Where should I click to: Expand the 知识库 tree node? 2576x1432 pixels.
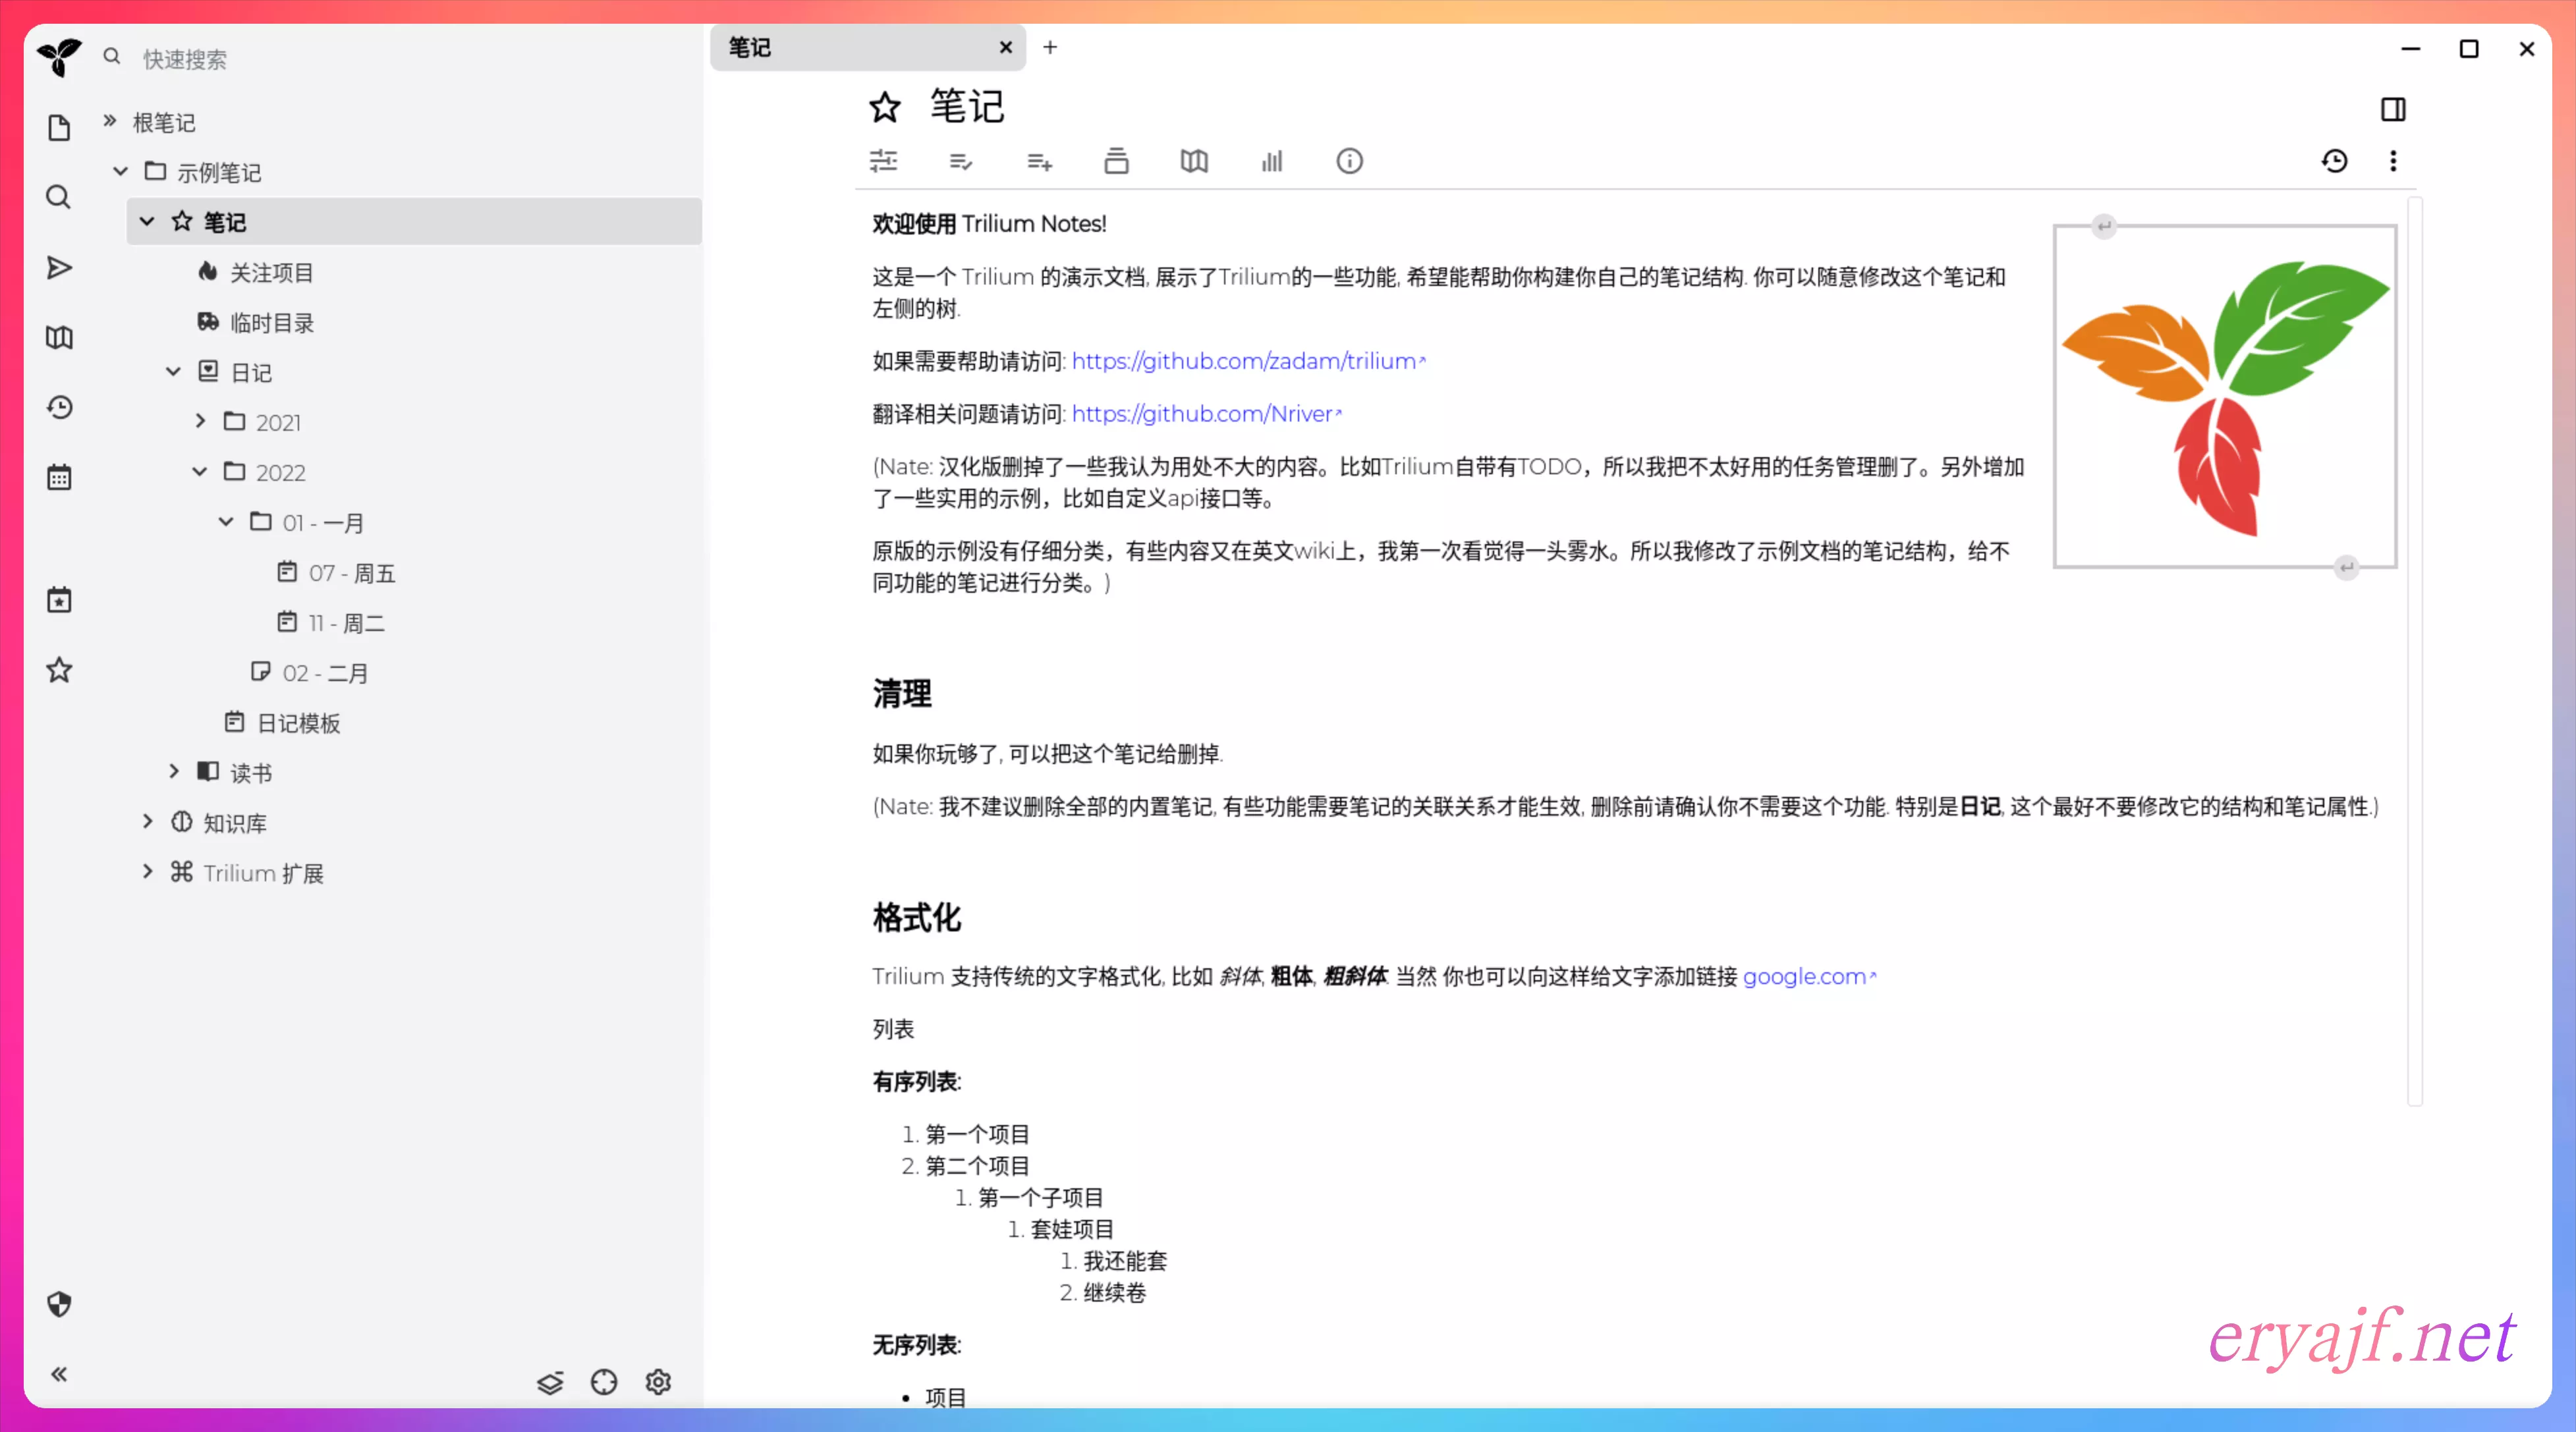[x=147, y=821]
